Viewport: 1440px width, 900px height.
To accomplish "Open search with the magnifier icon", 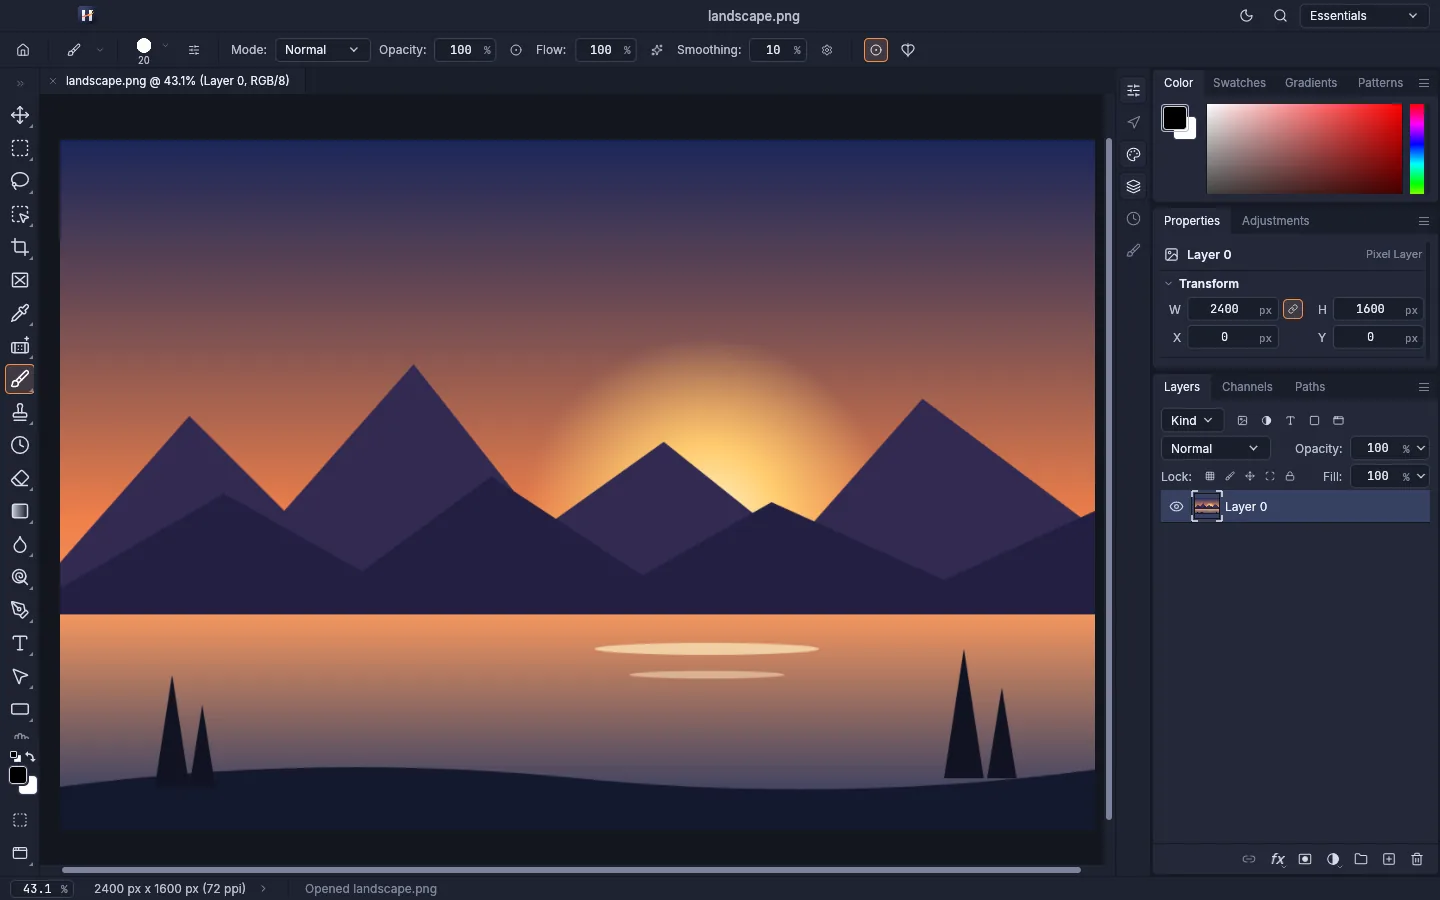I will tap(1280, 16).
